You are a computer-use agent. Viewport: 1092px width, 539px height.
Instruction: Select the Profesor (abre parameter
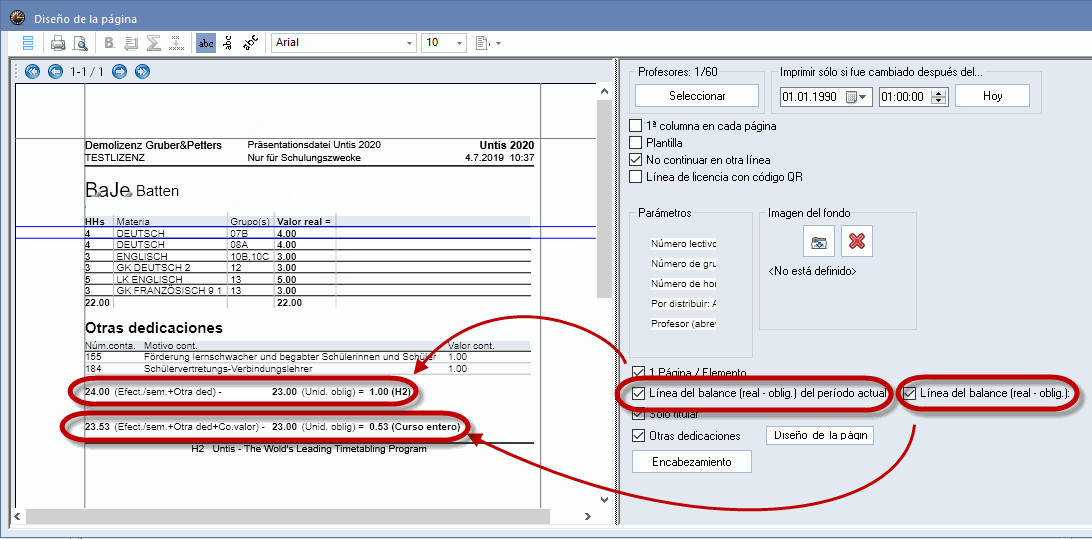coord(684,324)
